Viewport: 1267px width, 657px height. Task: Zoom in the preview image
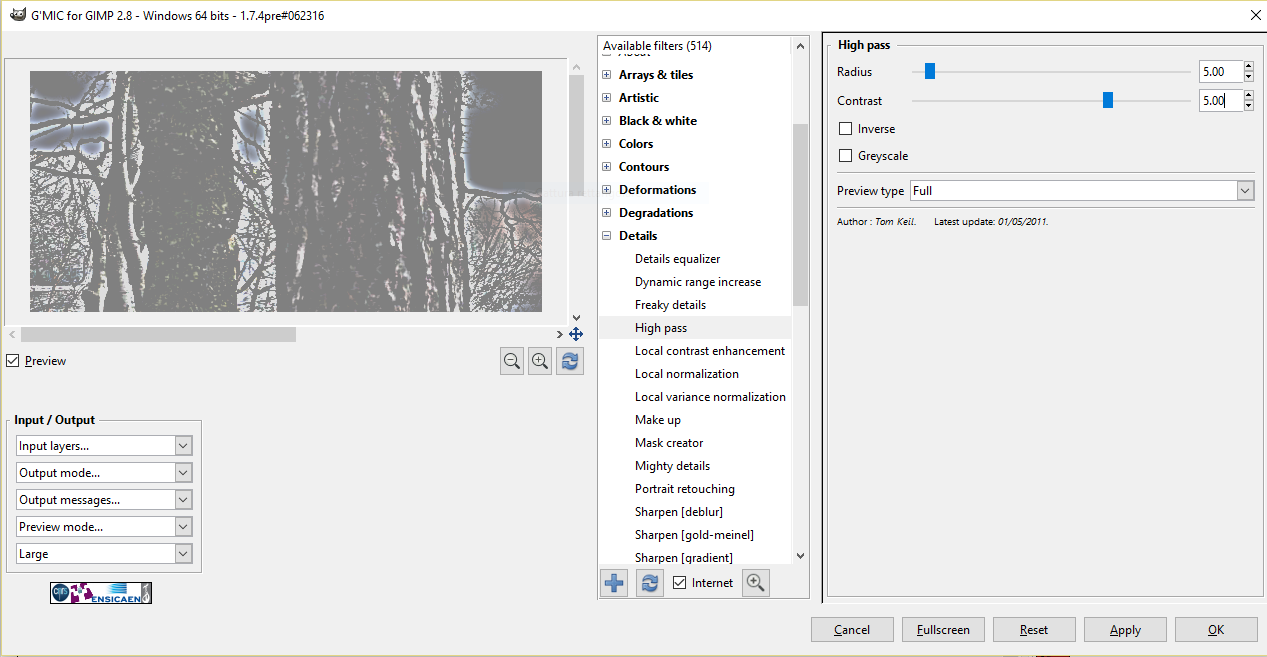click(x=540, y=362)
